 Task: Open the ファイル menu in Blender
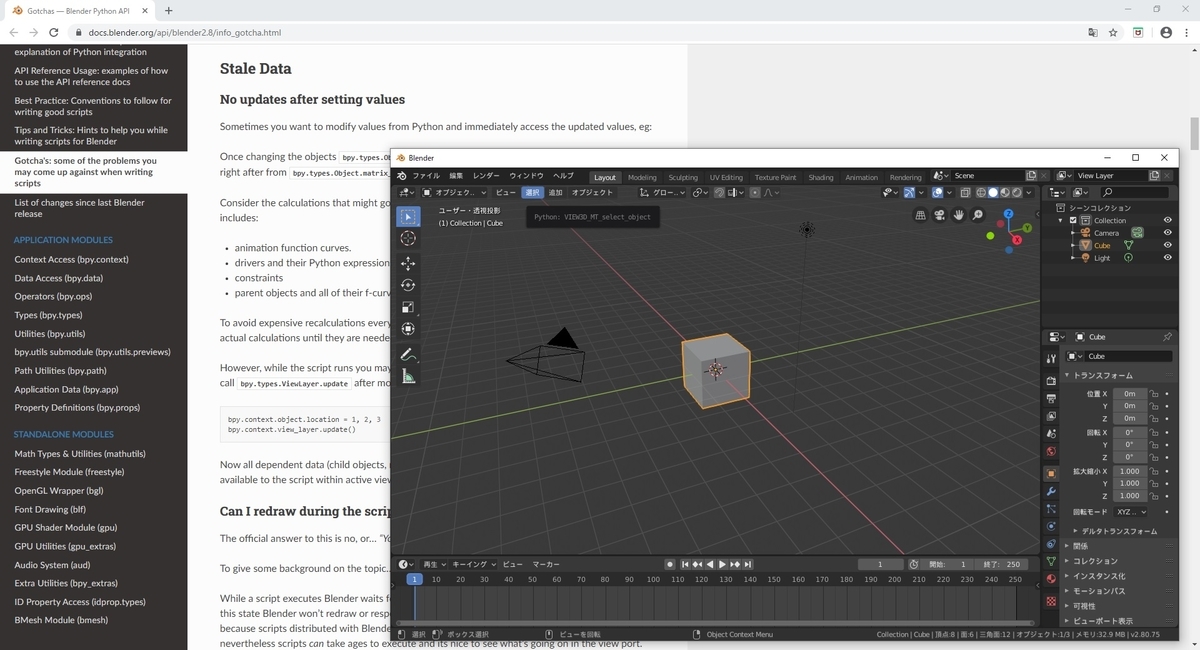[426, 177]
